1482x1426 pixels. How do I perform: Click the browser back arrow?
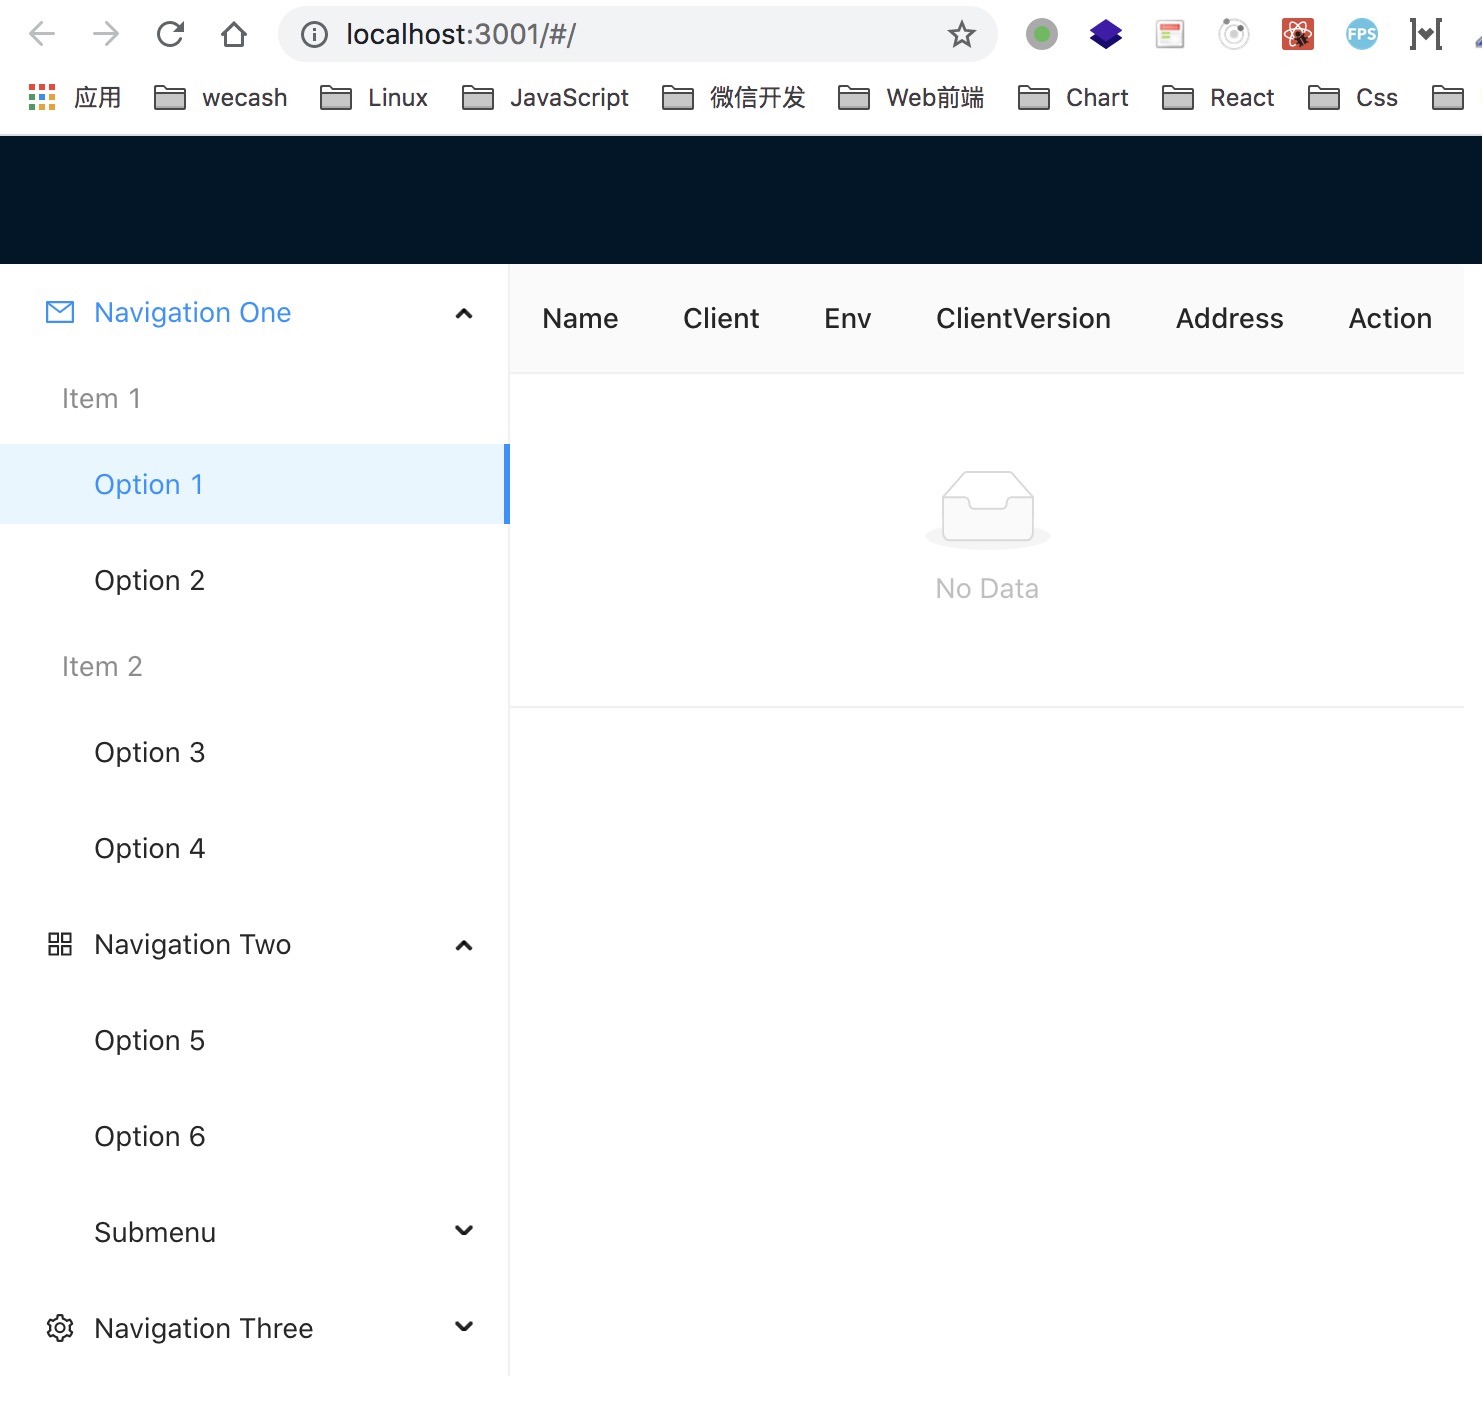pos(42,35)
